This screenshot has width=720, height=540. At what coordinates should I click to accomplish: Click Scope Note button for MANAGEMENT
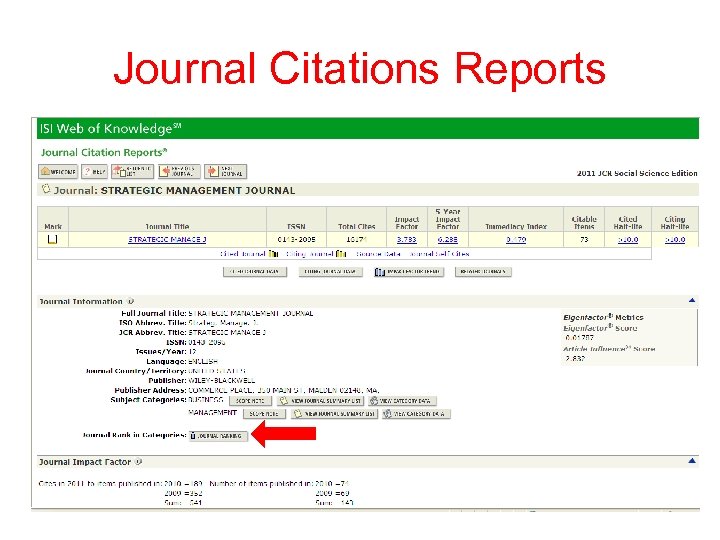point(264,414)
